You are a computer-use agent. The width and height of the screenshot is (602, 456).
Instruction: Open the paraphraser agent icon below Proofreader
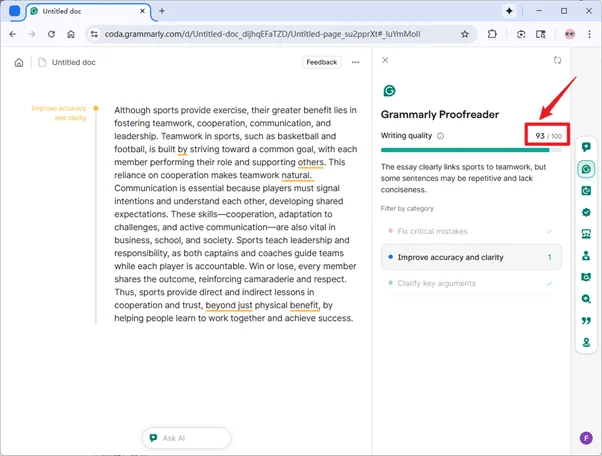[x=586, y=190]
